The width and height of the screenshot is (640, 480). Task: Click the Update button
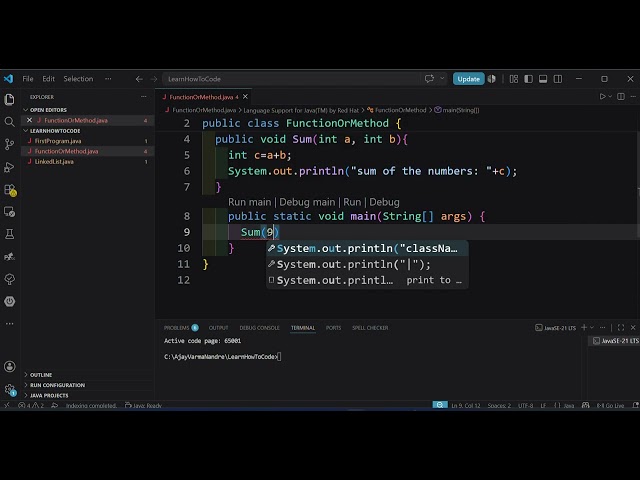point(469,79)
